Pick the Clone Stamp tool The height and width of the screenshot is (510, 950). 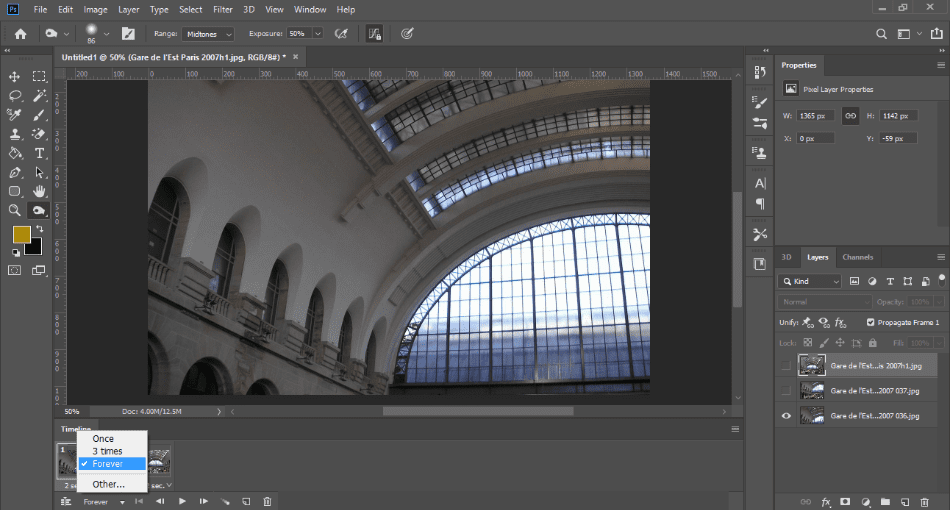click(16, 134)
